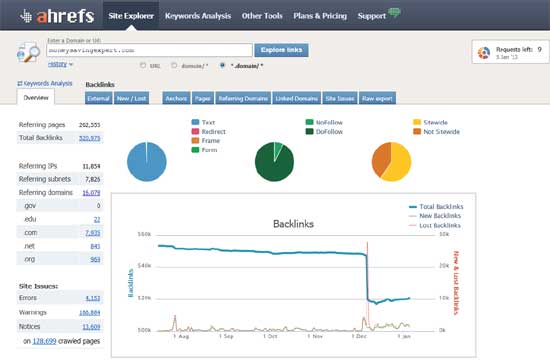Click the Redirect legend color swatch

pos(195,131)
